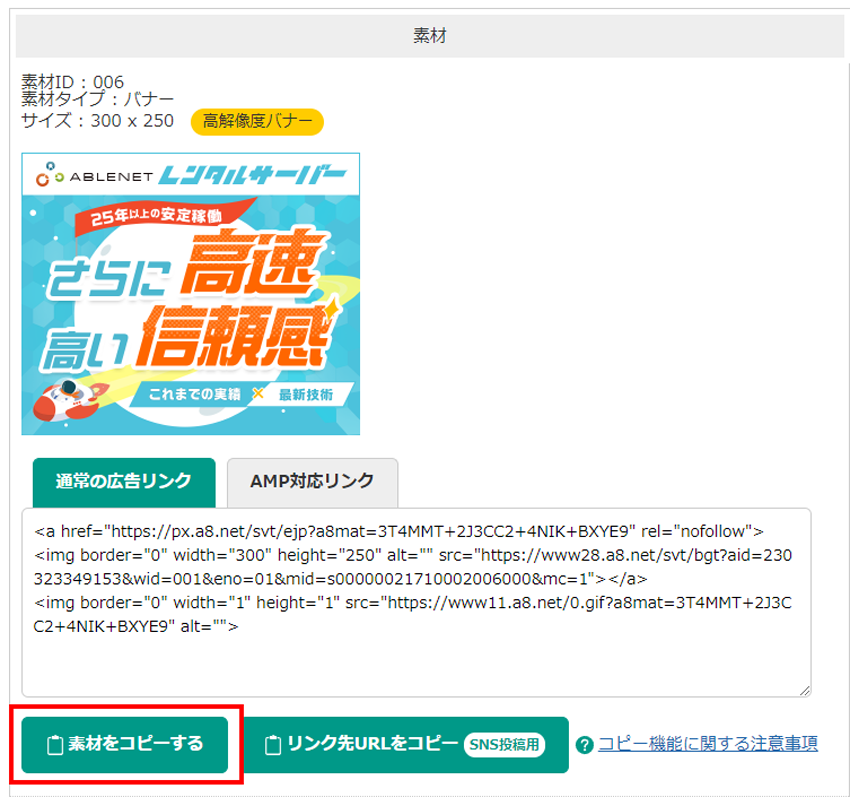Image resolution: width=852 pixels, height=797 pixels.
Task: Click the 素材 section header bar
Action: click(429, 36)
